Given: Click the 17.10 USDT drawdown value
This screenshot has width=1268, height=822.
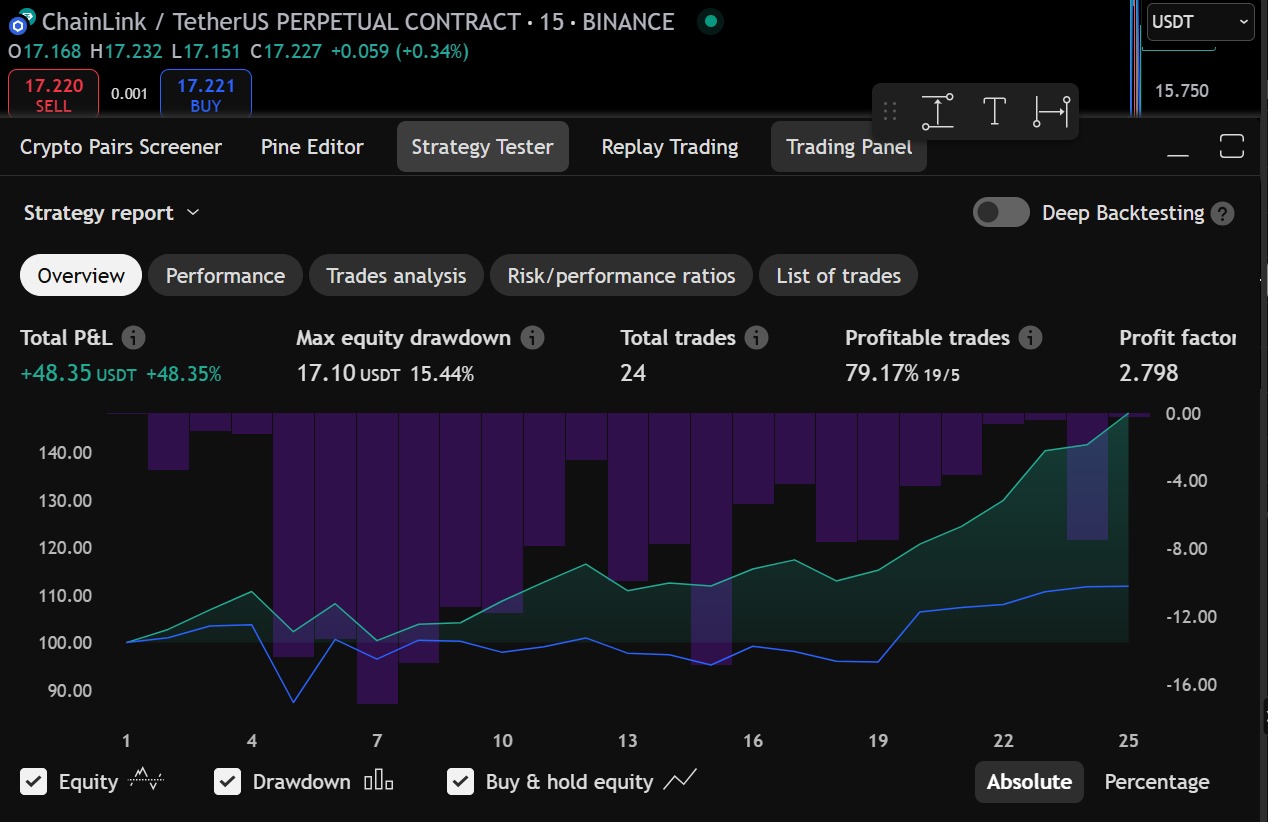Looking at the screenshot, I should click(x=348, y=373).
